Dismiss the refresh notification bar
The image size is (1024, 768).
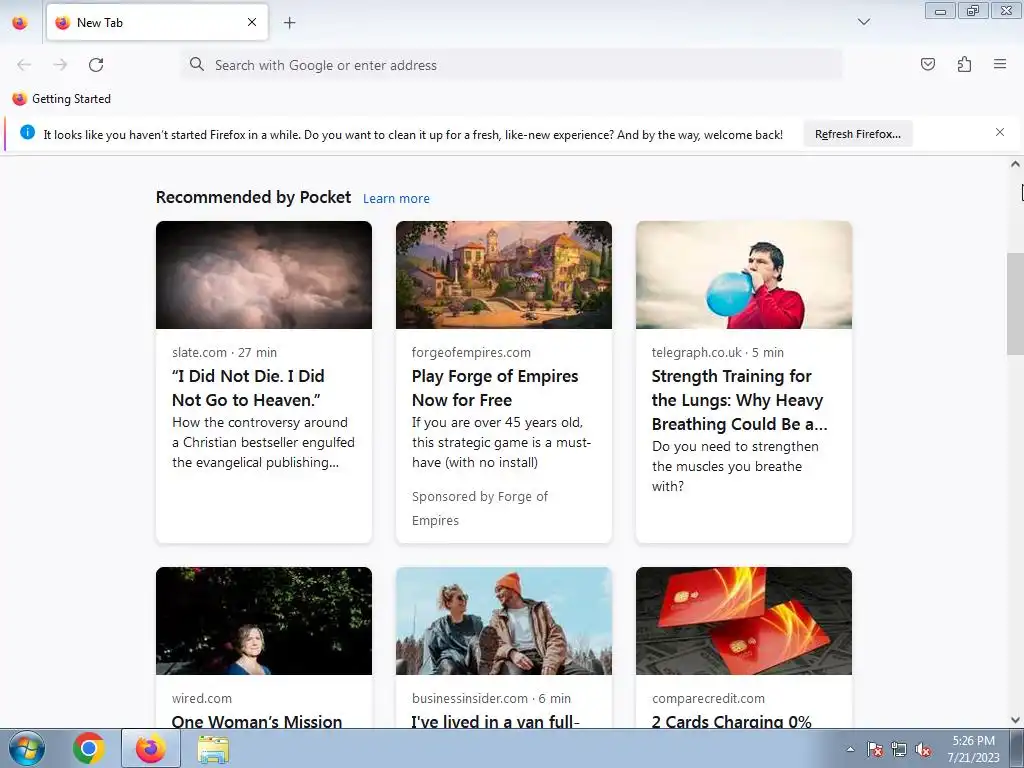[1000, 133]
